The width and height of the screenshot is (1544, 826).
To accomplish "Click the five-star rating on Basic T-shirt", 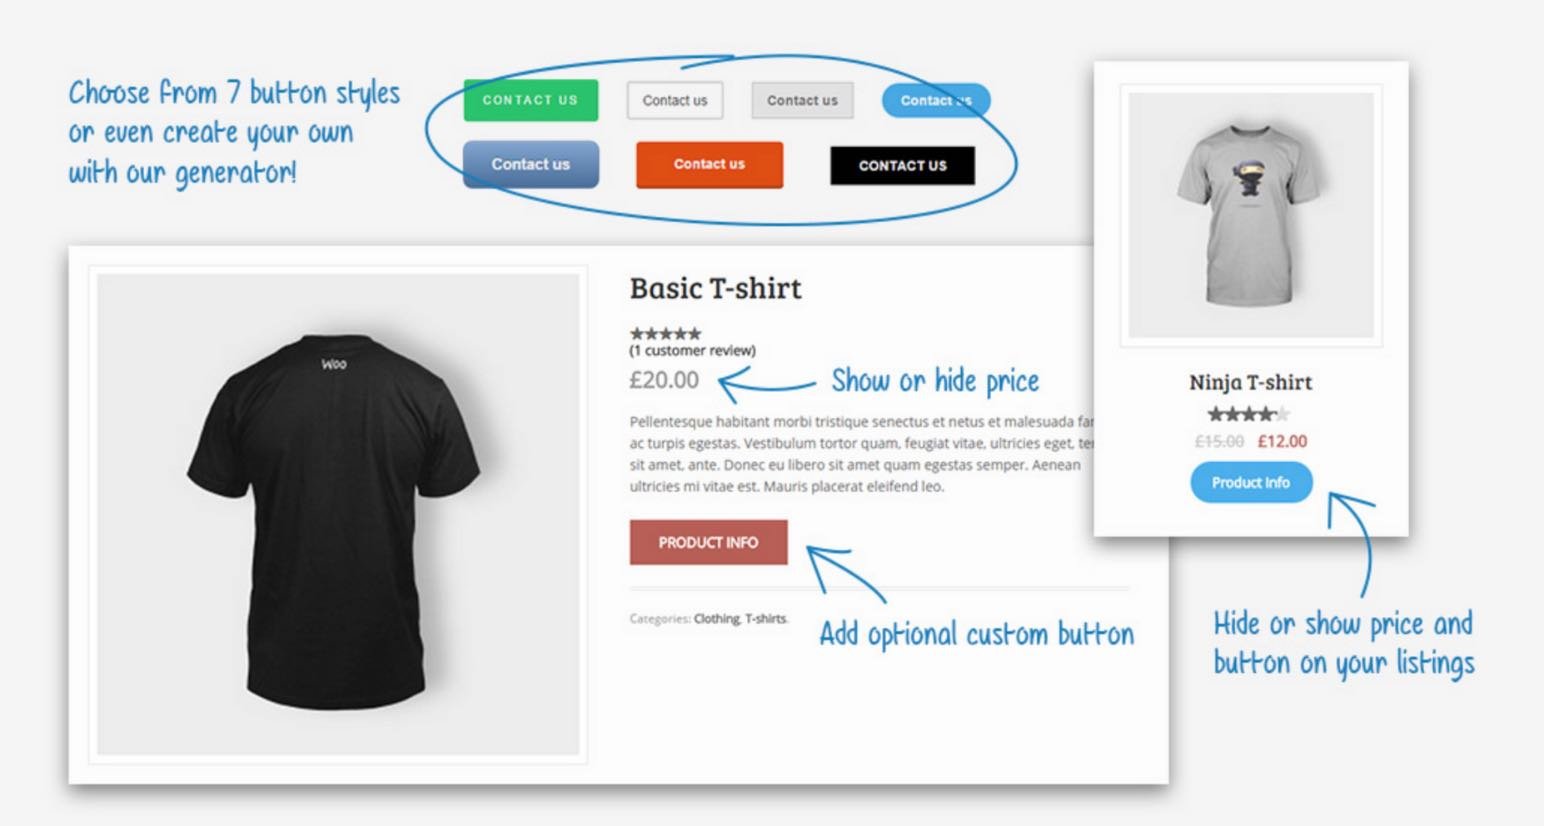I will (666, 333).
